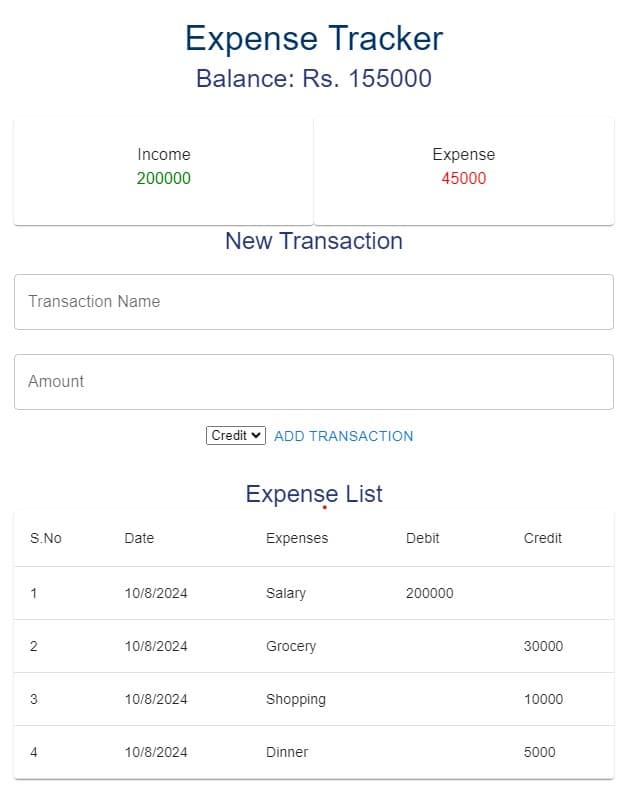Image resolution: width=631 pixels, height=793 pixels.
Task: Click the Debit column header
Action: click(423, 538)
